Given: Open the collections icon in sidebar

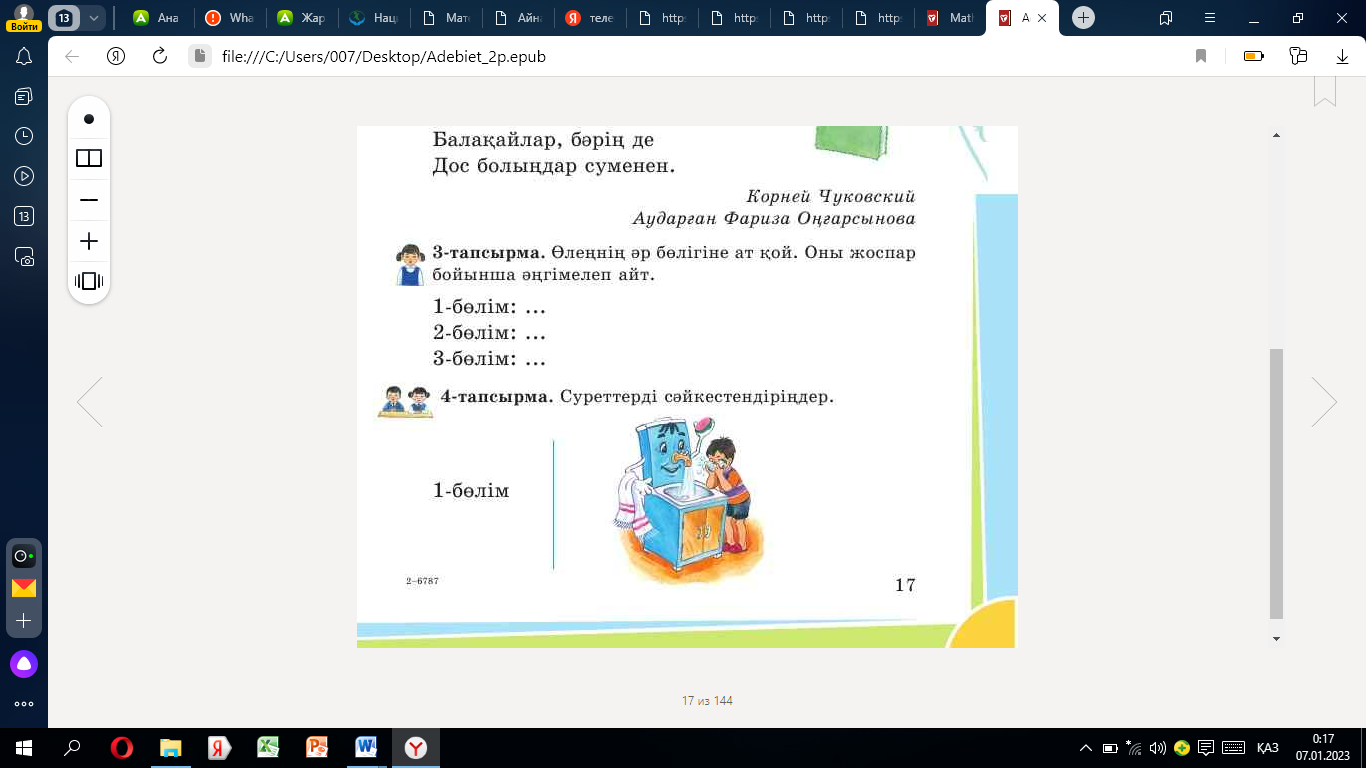Looking at the screenshot, I should (x=24, y=96).
